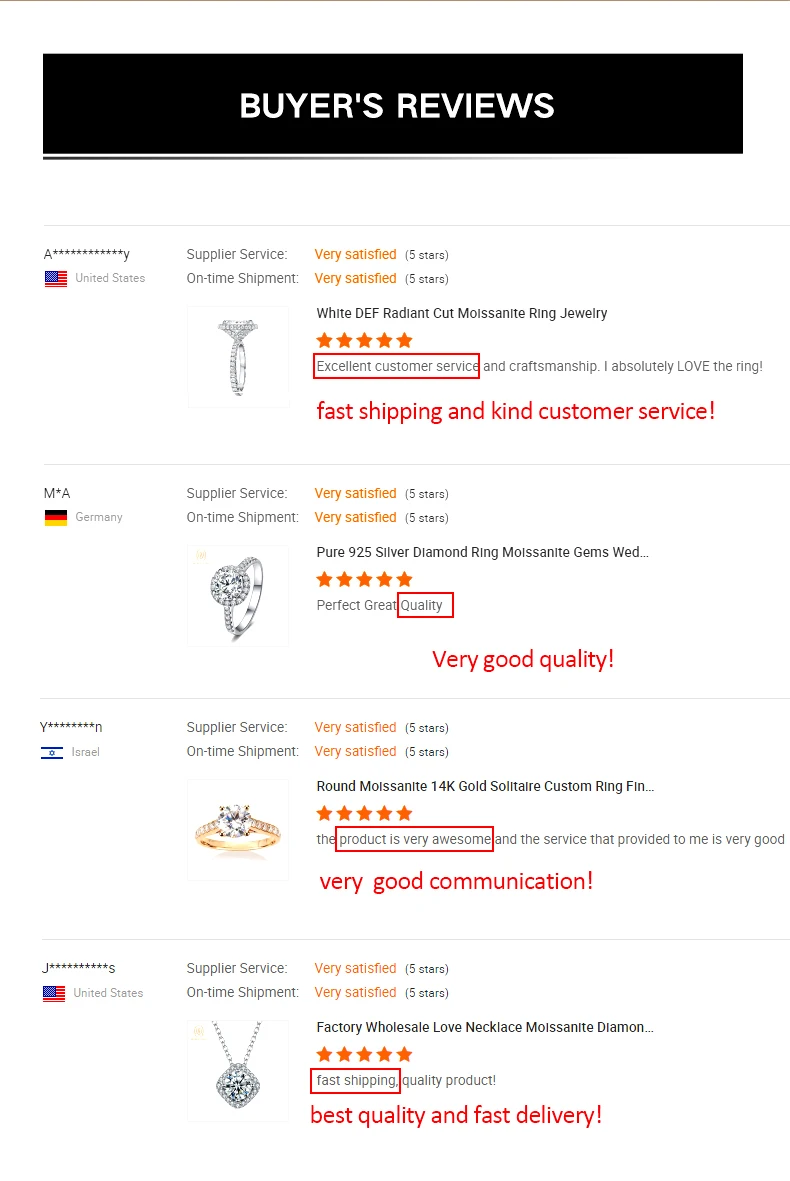Click the boxed 'fast shipping,' review text
Image resolution: width=790 pixels, height=1181 pixels.
[355, 1080]
